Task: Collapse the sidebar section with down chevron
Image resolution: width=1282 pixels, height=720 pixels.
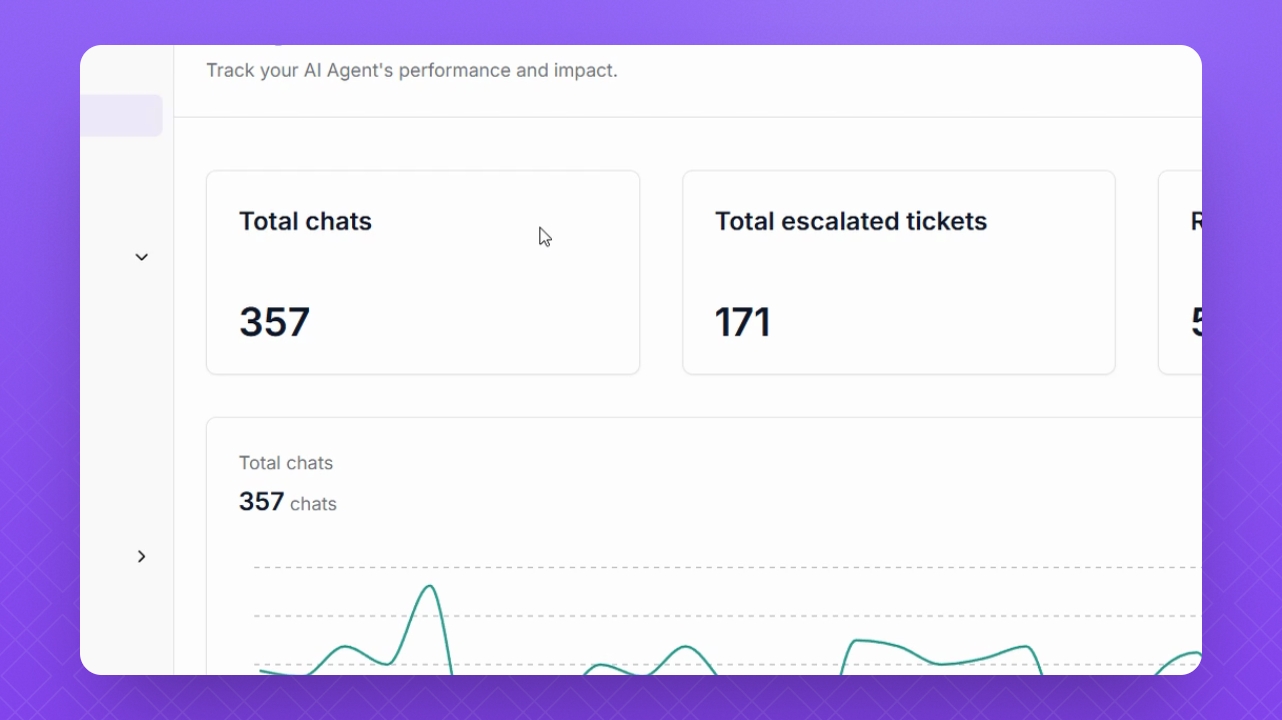Action: point(142,257)
